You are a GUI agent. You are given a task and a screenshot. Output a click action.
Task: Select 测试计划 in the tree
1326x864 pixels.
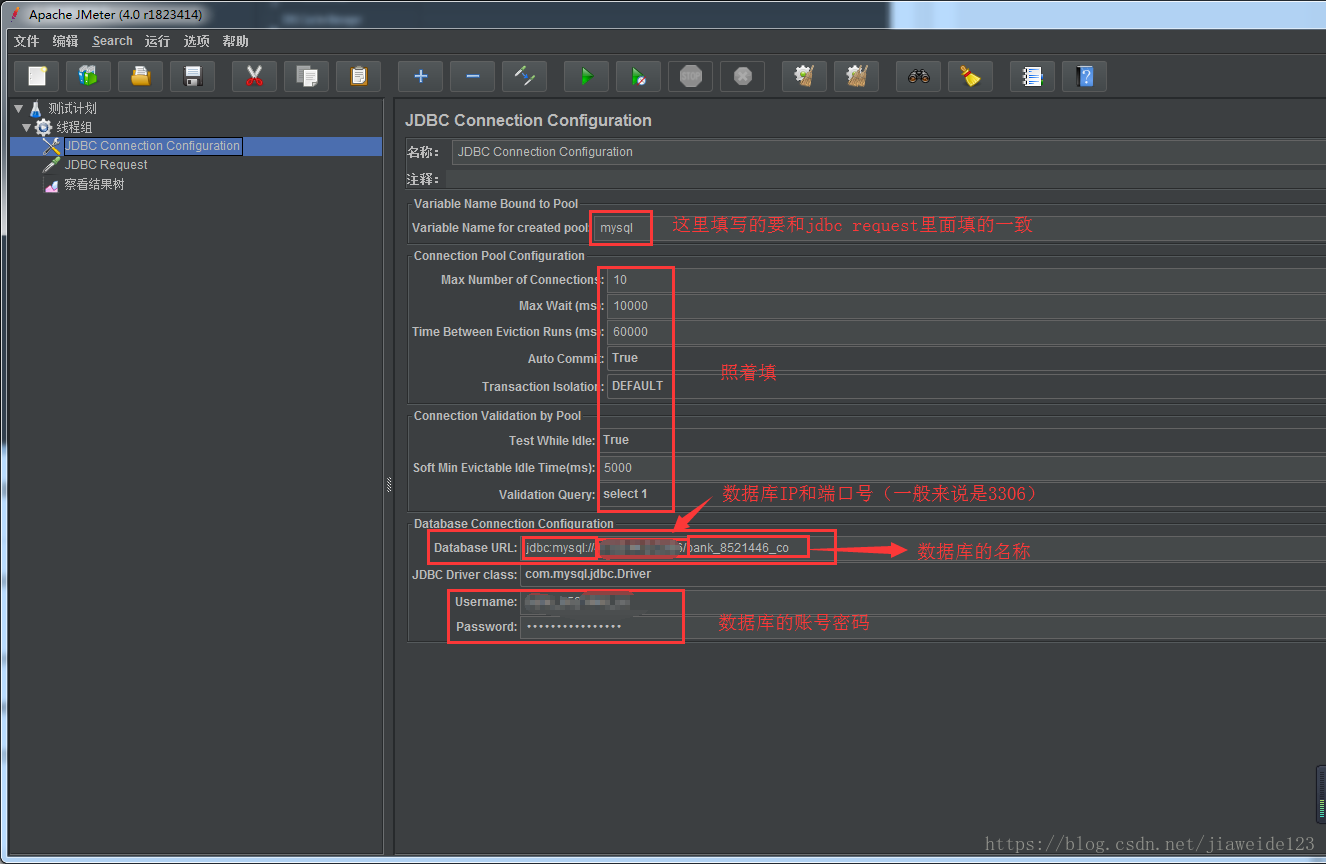(72, 108)
